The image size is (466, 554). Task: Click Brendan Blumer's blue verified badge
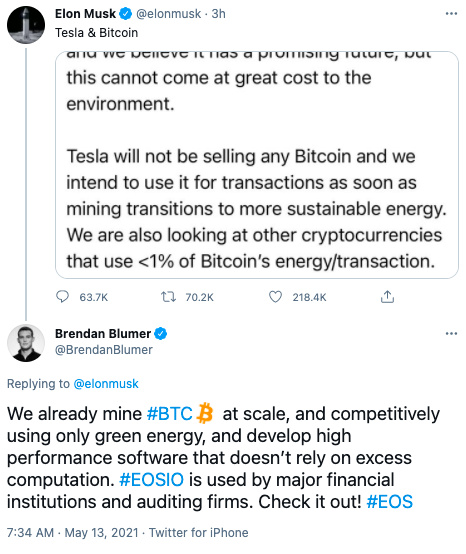[161, 334]
